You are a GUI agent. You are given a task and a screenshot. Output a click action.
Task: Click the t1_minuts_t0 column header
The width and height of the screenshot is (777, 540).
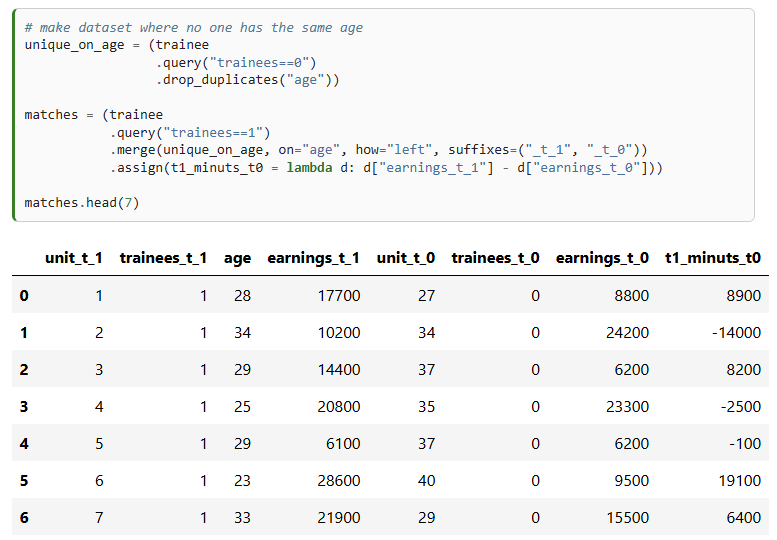point(713,258)
